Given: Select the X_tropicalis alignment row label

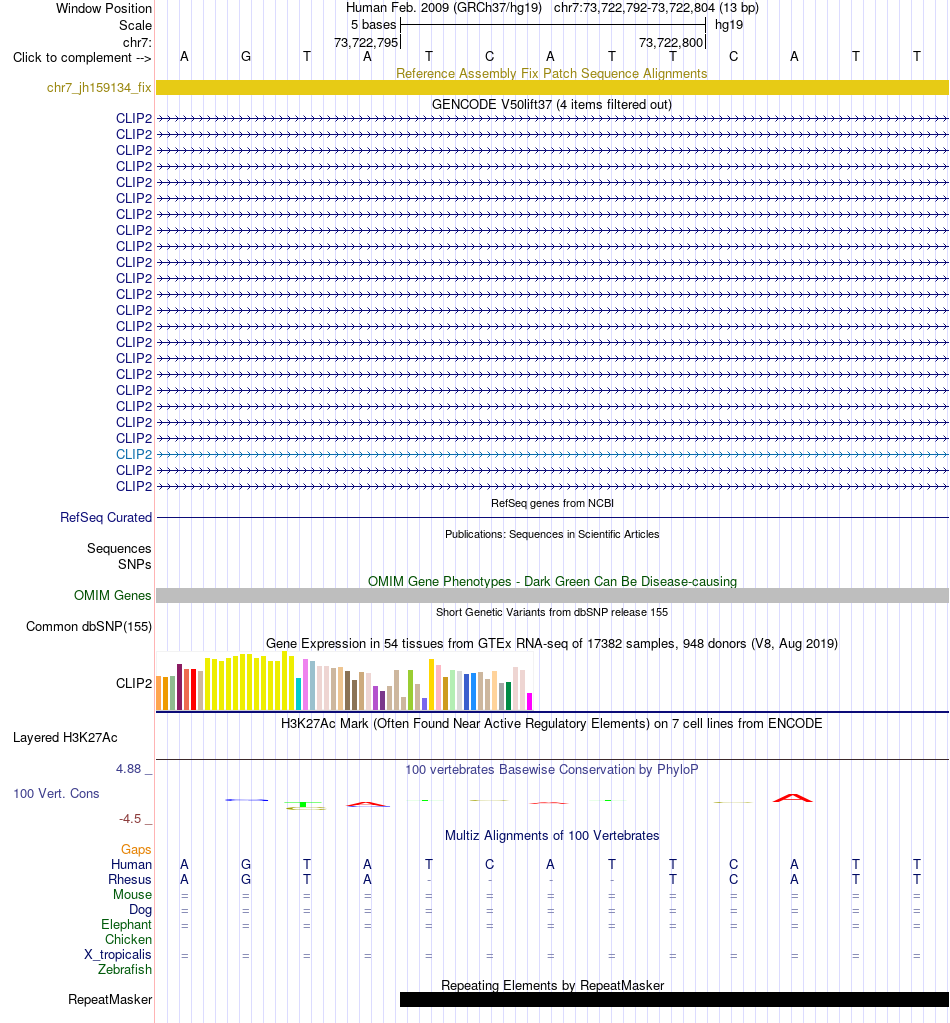Looking at the screenshot, I should 117,954.
